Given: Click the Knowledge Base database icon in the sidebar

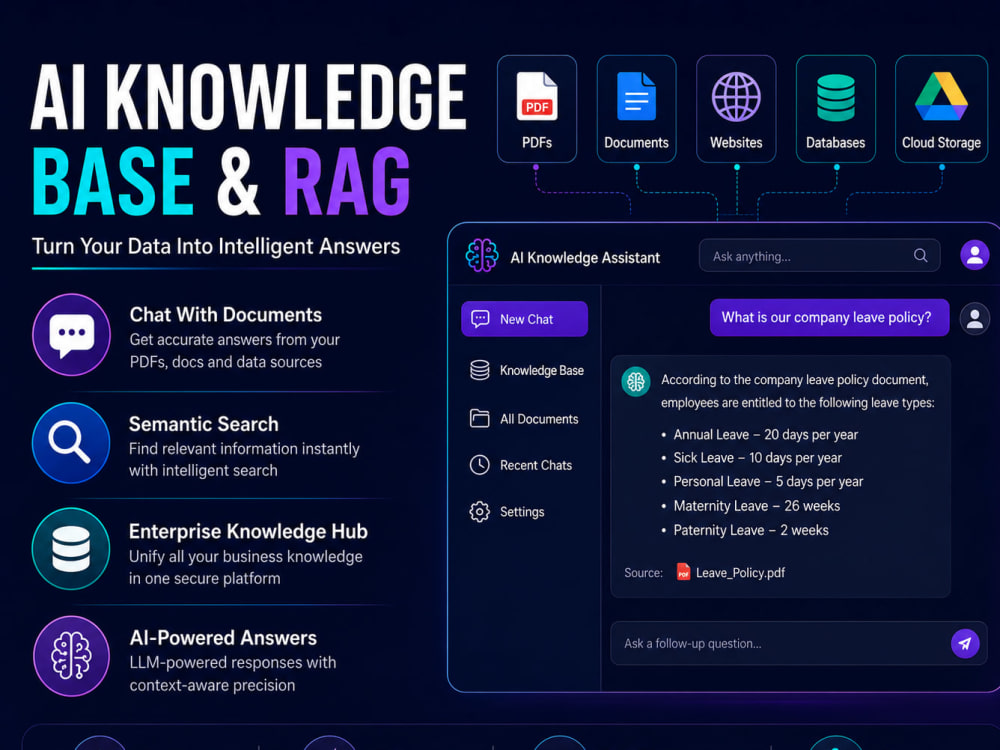Looking at the screenshot, I should point(480,370).
